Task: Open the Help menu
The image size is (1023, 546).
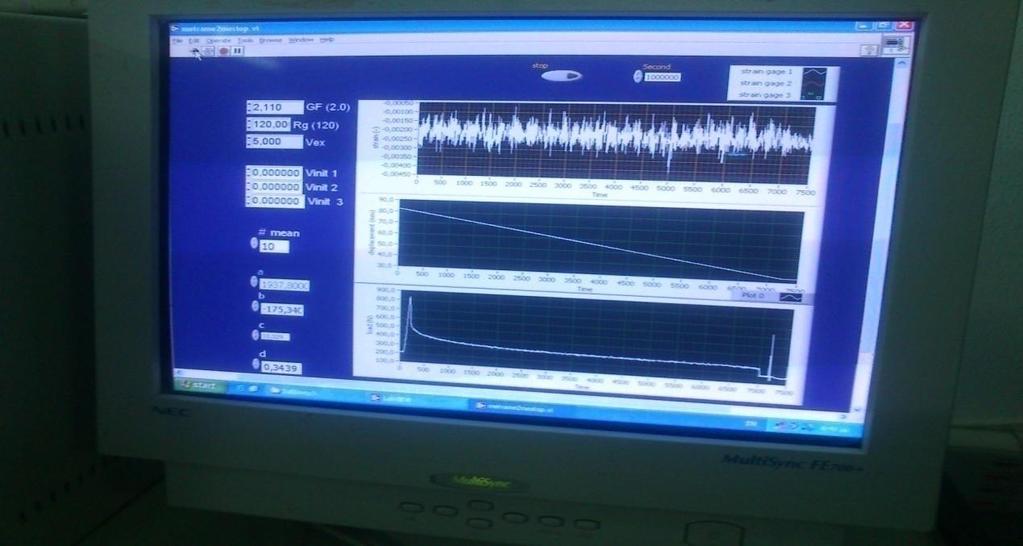Action: click(327, 40)
